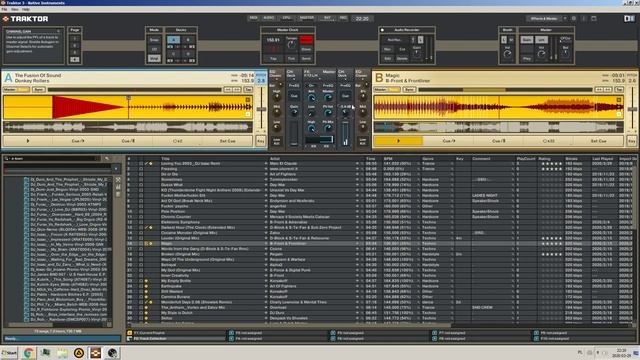The height and width of the screenshot is (360, 640).
Task: Open the dropdown beside browser preview bar
Action: [116, 168]
